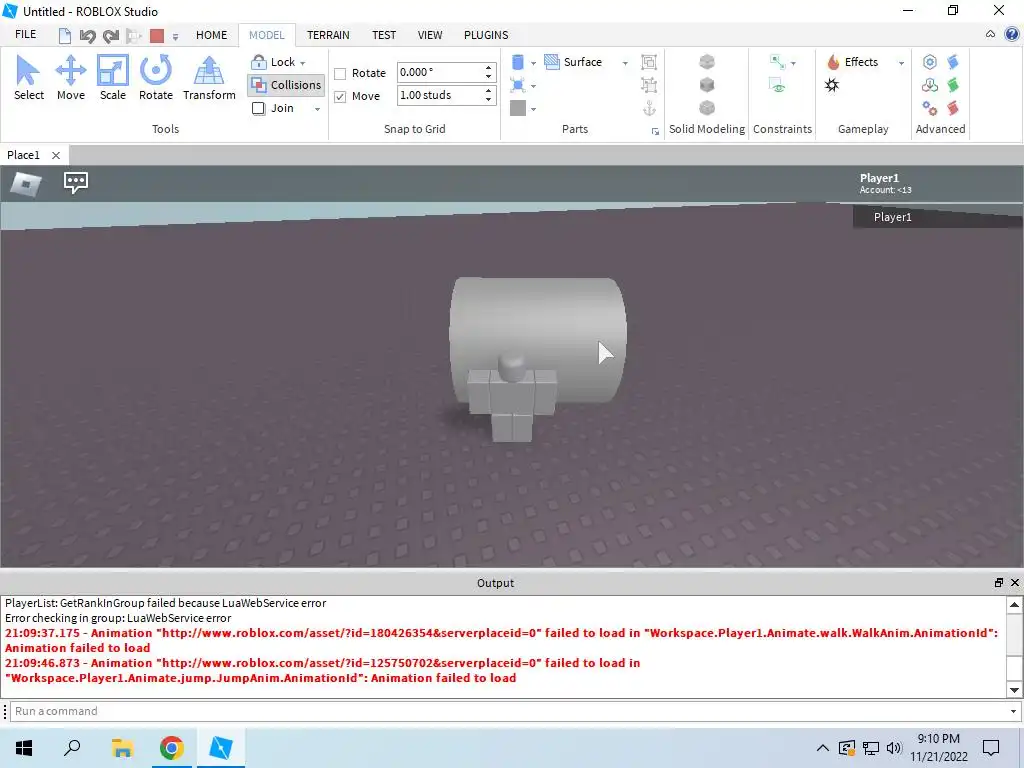This screenshot has width=1024, height=768.
Task: Click the Group parts icon
Action: coord(648,62)
